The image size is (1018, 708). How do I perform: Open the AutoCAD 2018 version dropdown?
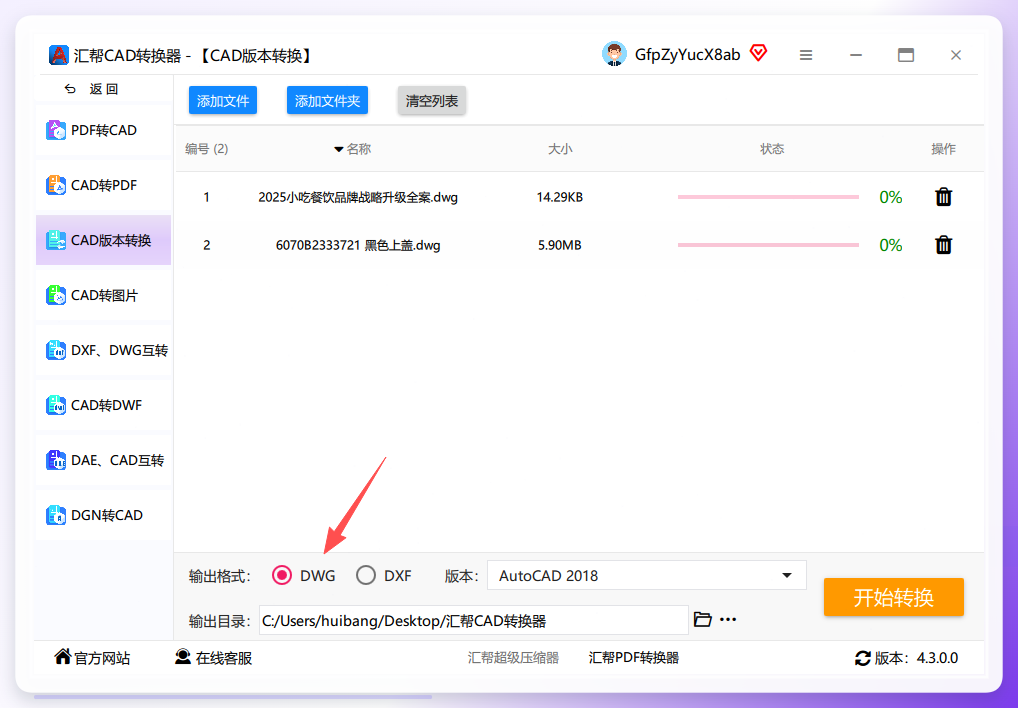tap(647, 575)
